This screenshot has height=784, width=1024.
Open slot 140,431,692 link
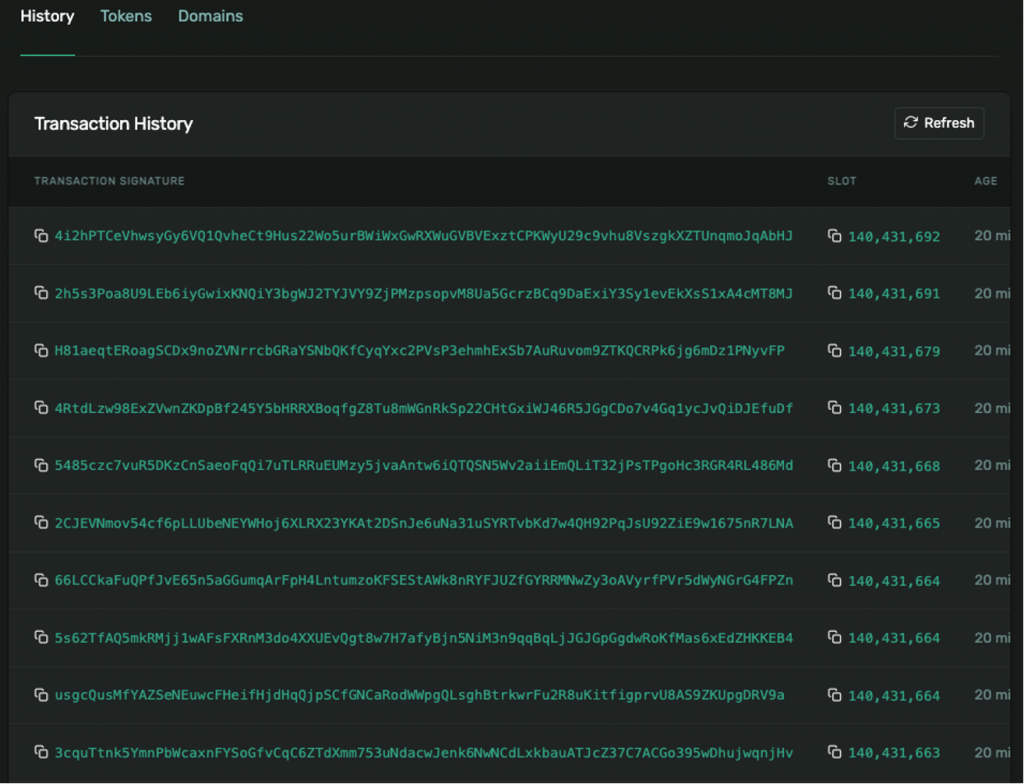[x=894, y=237]
